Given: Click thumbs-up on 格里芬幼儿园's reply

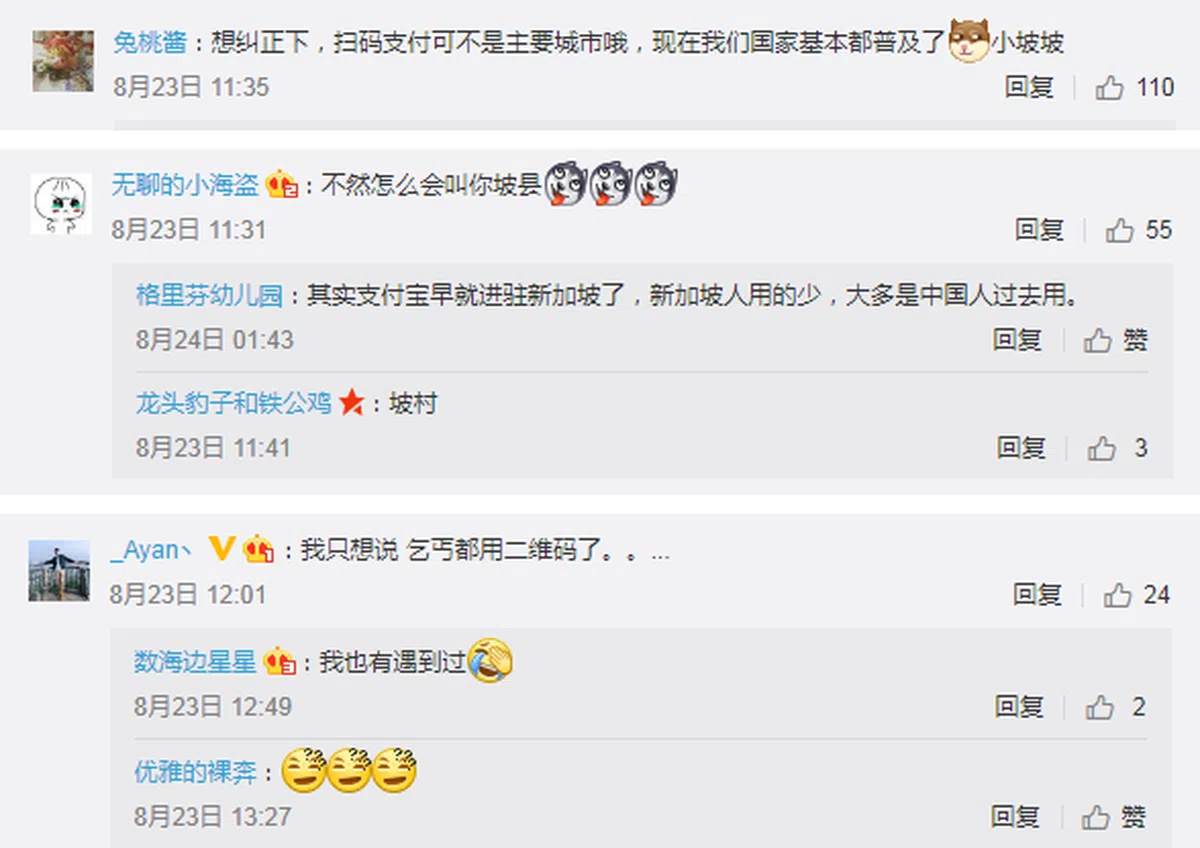Looking at the screenshot, I should coord(1098,340).
